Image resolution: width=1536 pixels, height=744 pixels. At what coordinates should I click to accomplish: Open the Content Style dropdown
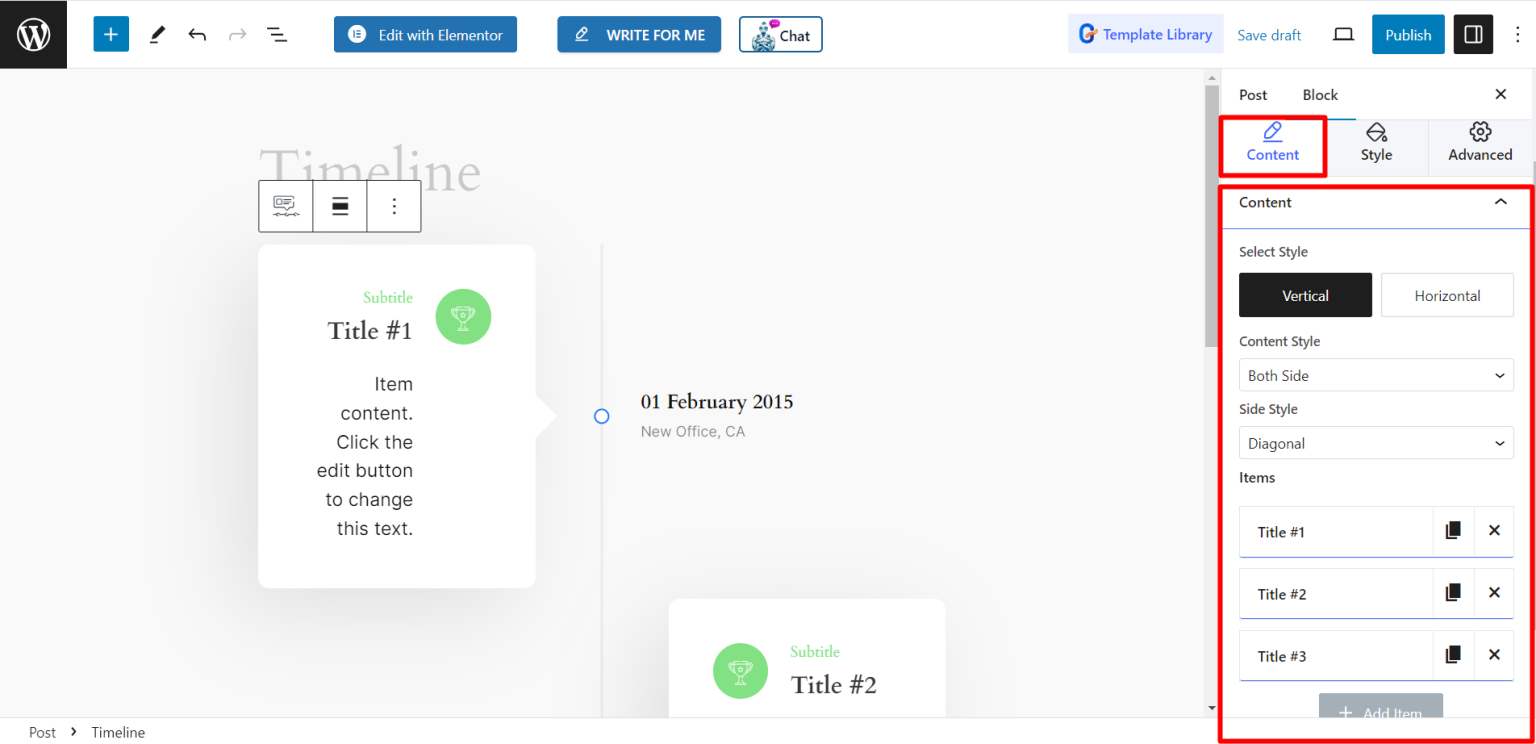point(1376,374)
